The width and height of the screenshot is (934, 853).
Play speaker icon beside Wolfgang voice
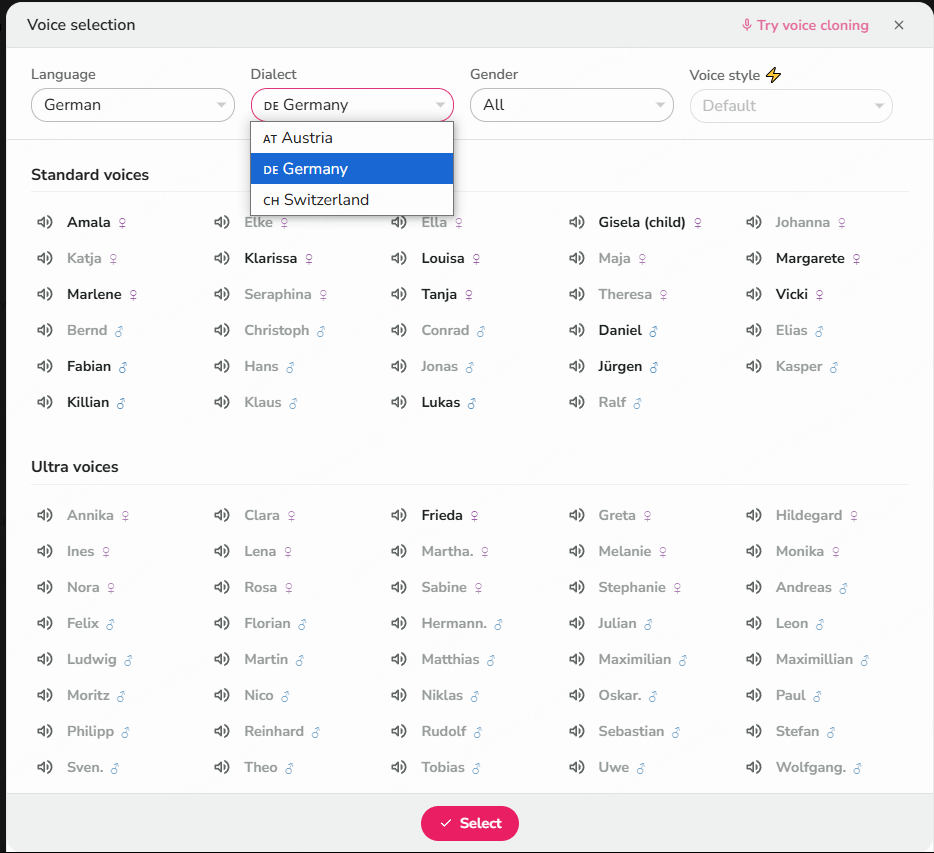coord(753,767)
